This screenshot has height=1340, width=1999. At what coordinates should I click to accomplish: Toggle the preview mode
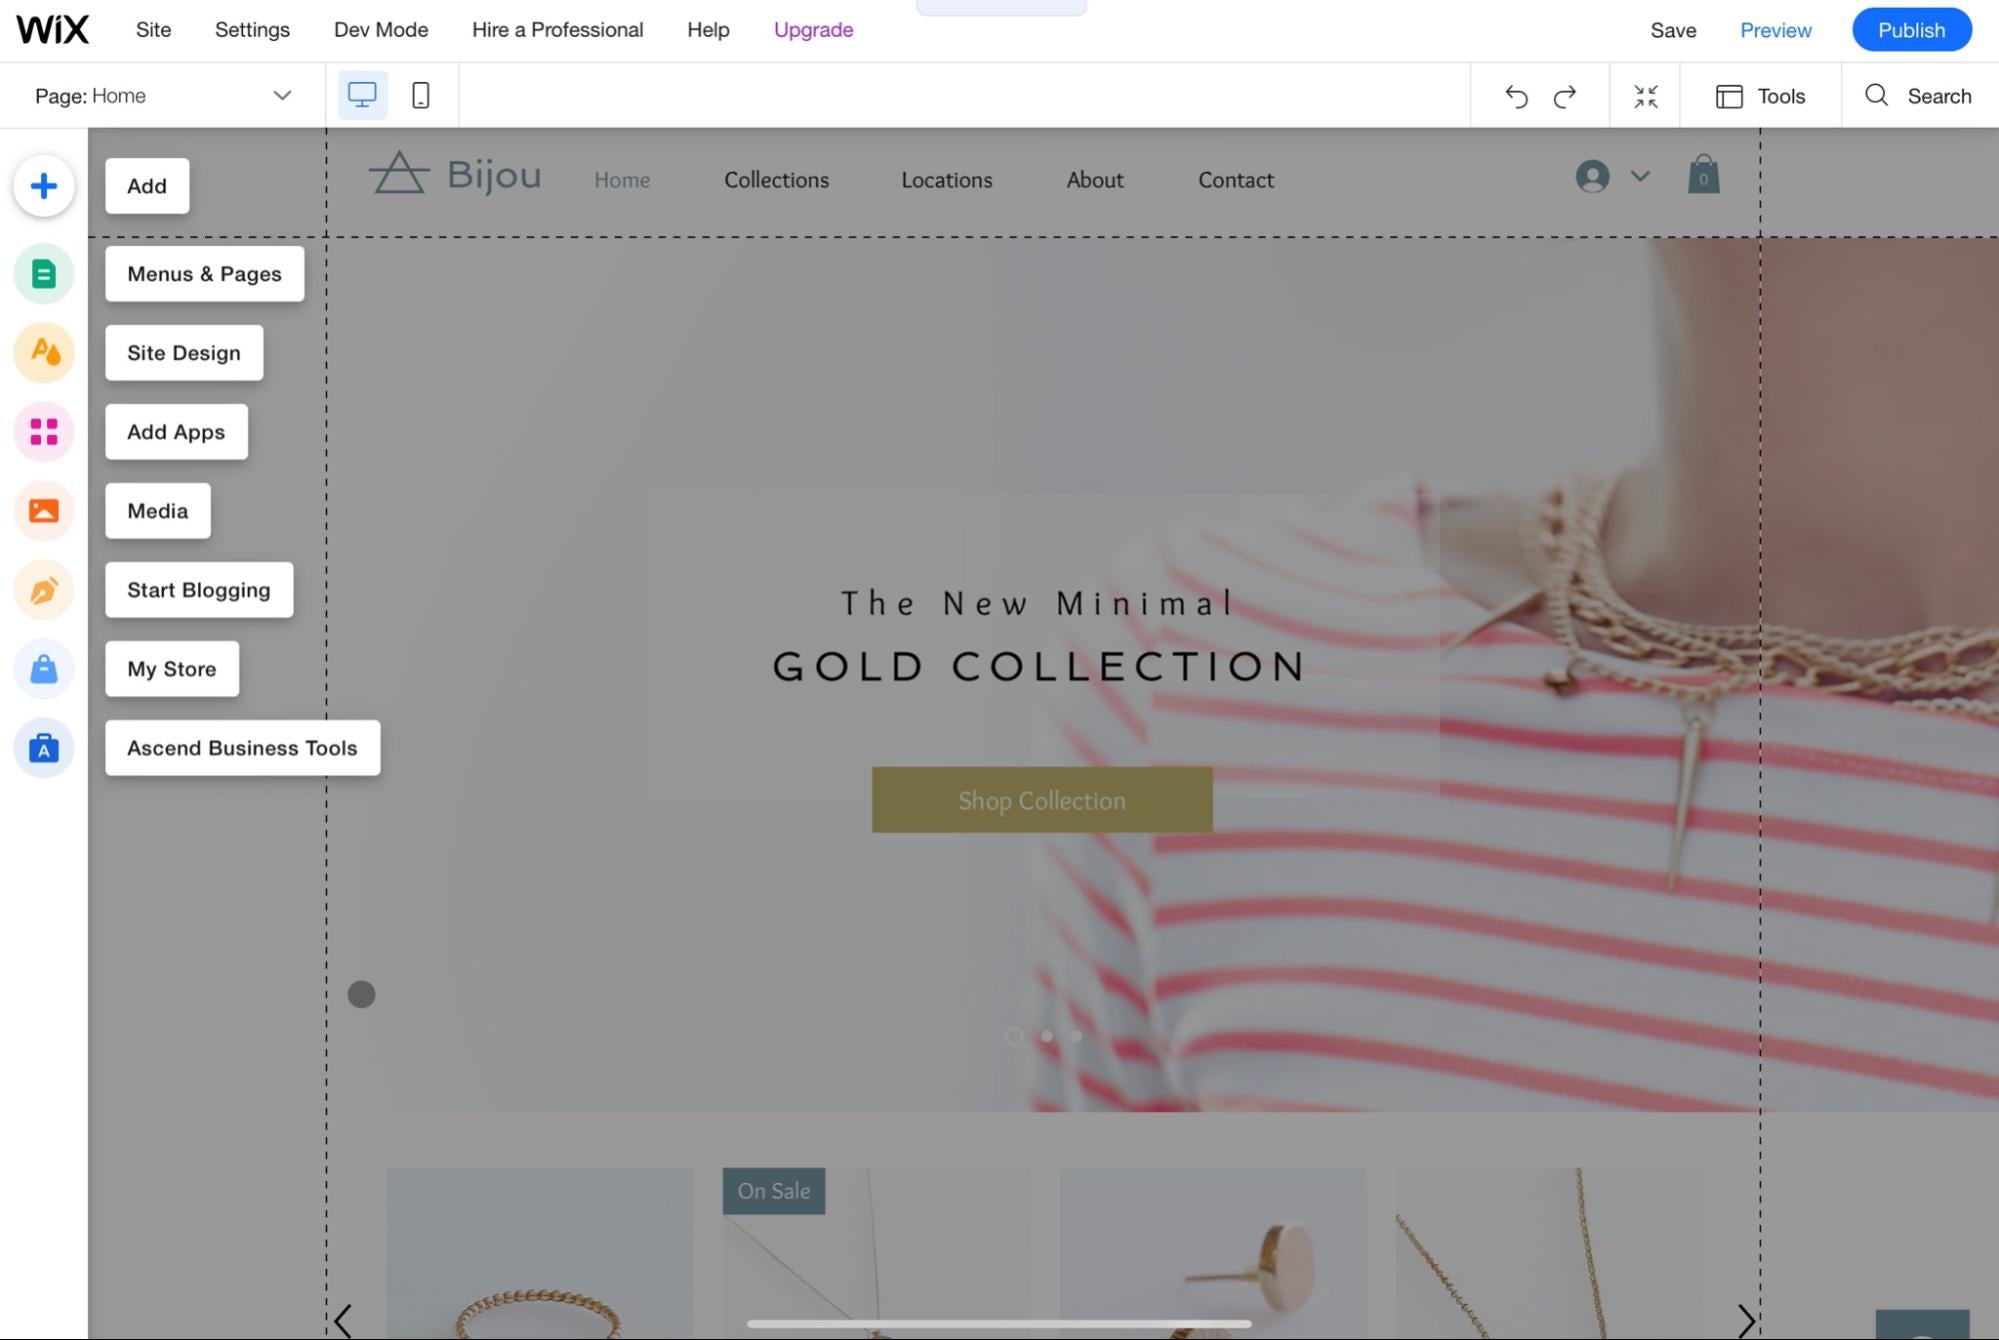pyautogui.click(x=1776, y=28)
